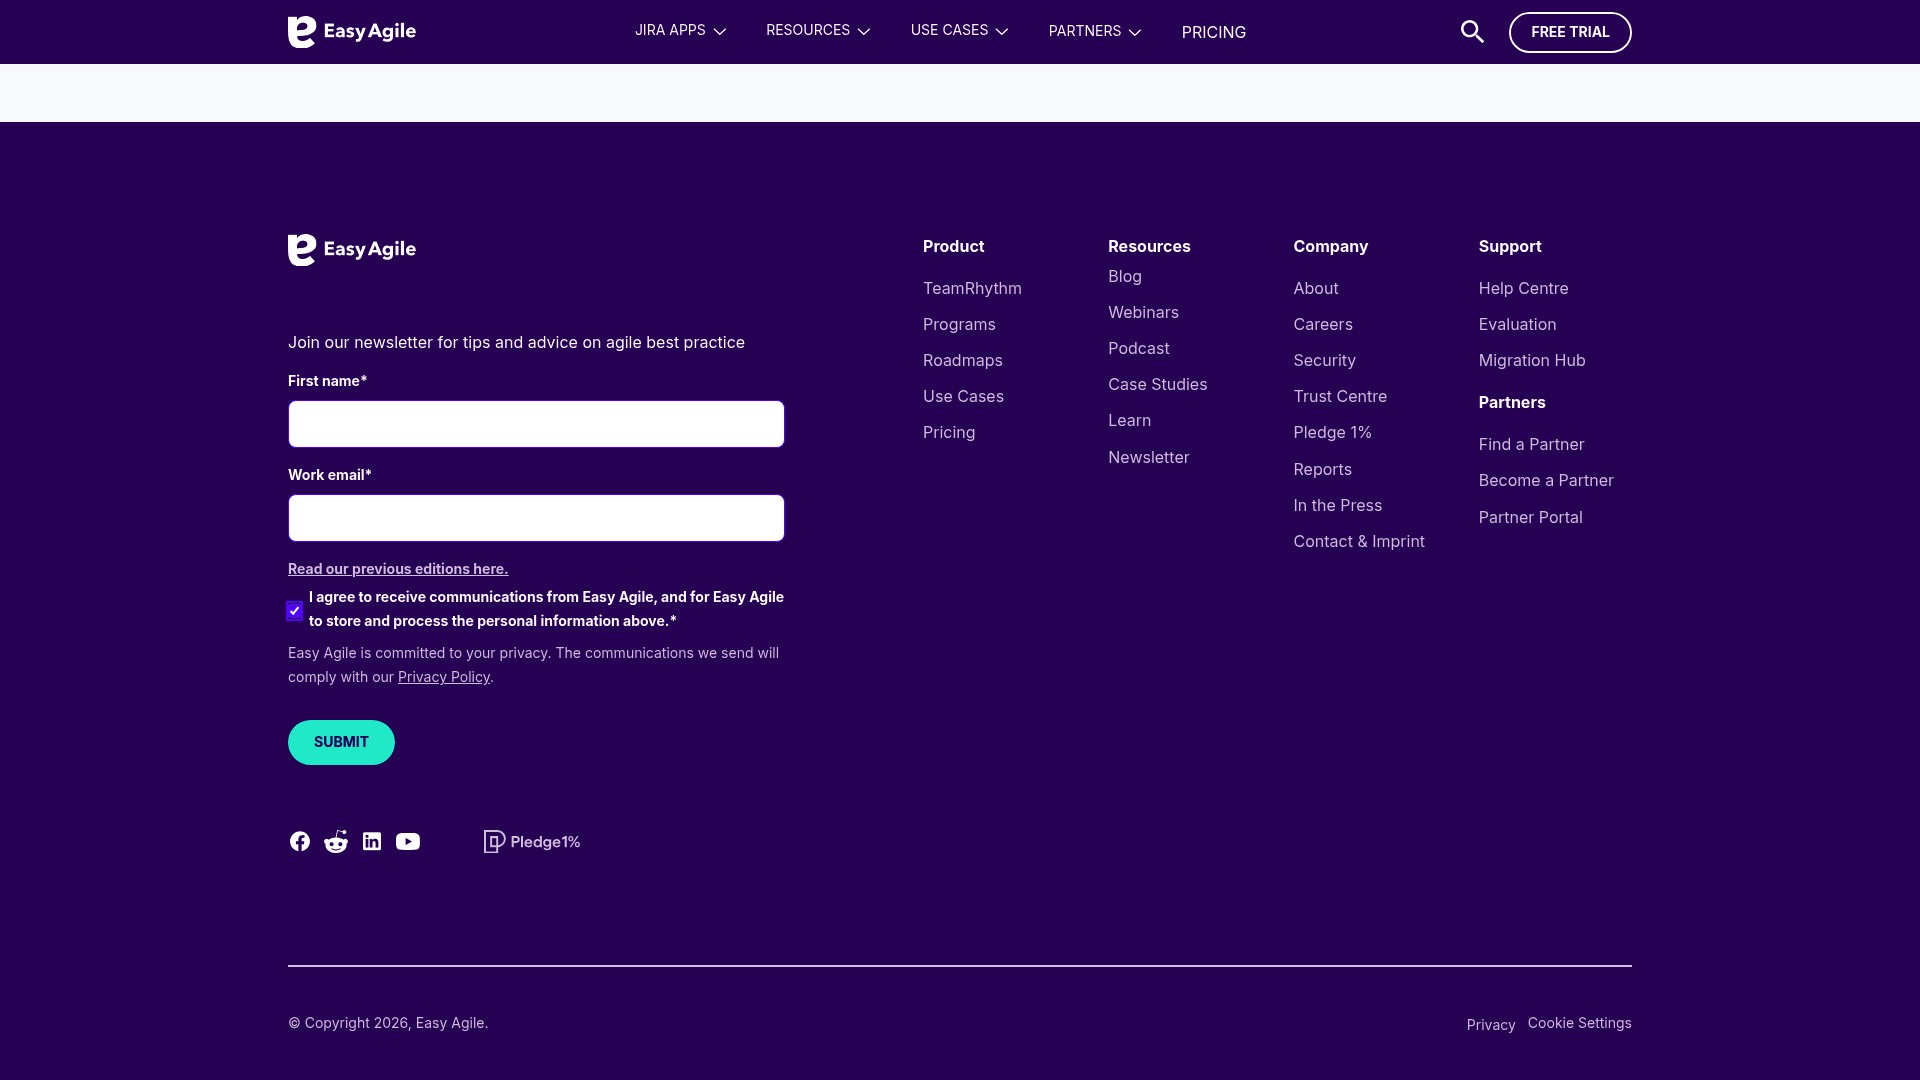Click the Easy Agile logo in header
1920x1080 pixels.
(352, 32)
